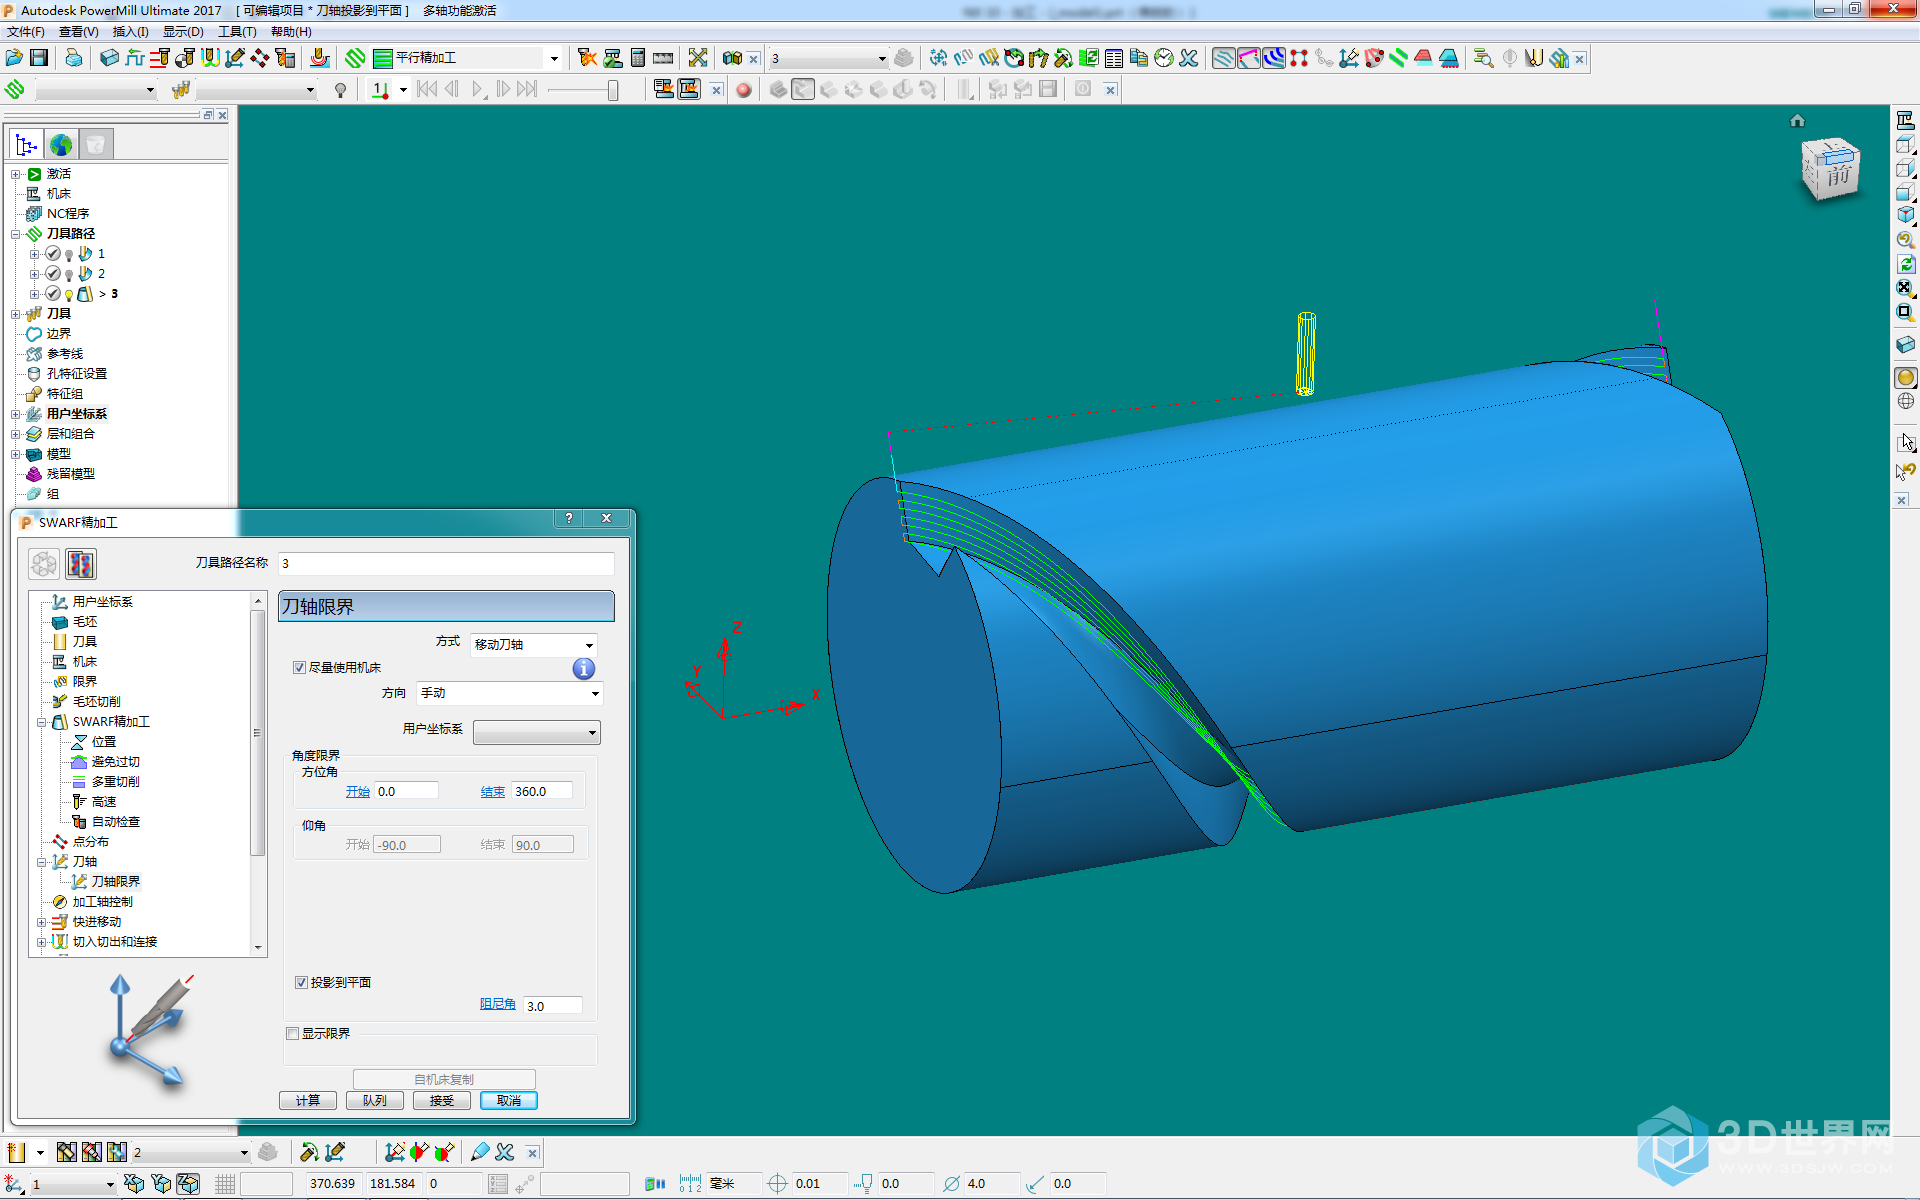
Task: Open the 查看(V) menu
Action: click(78, 32)
